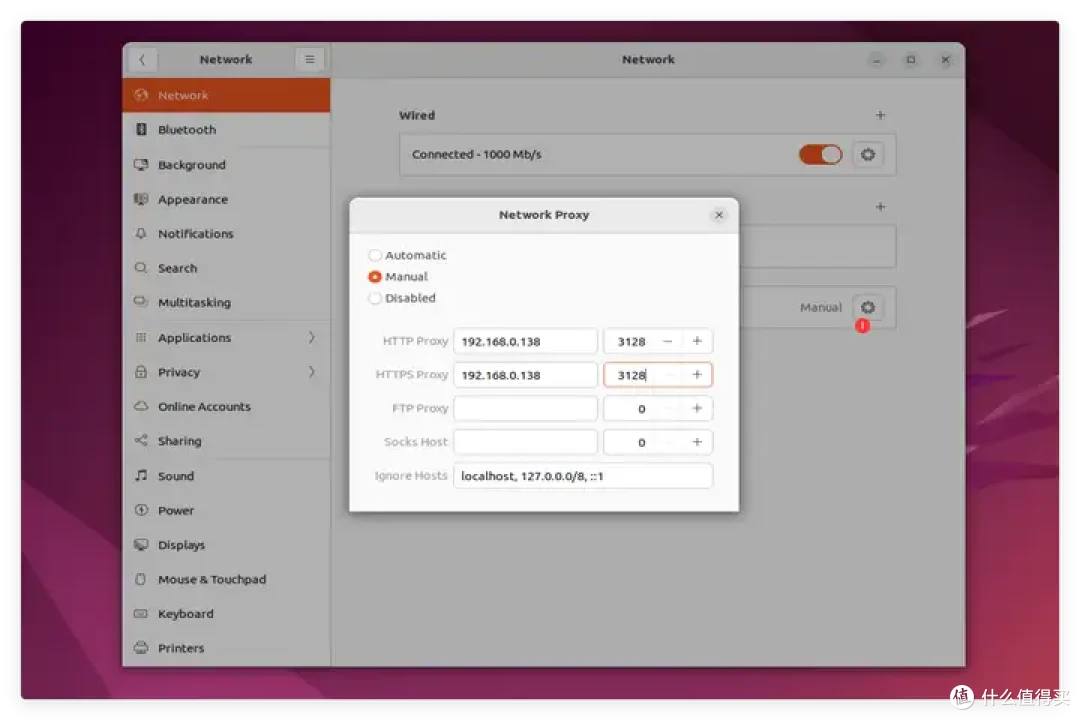Screen dimensions: 1080x720
Task: Toggle the Wired connection switch
Action: (820, 154)
